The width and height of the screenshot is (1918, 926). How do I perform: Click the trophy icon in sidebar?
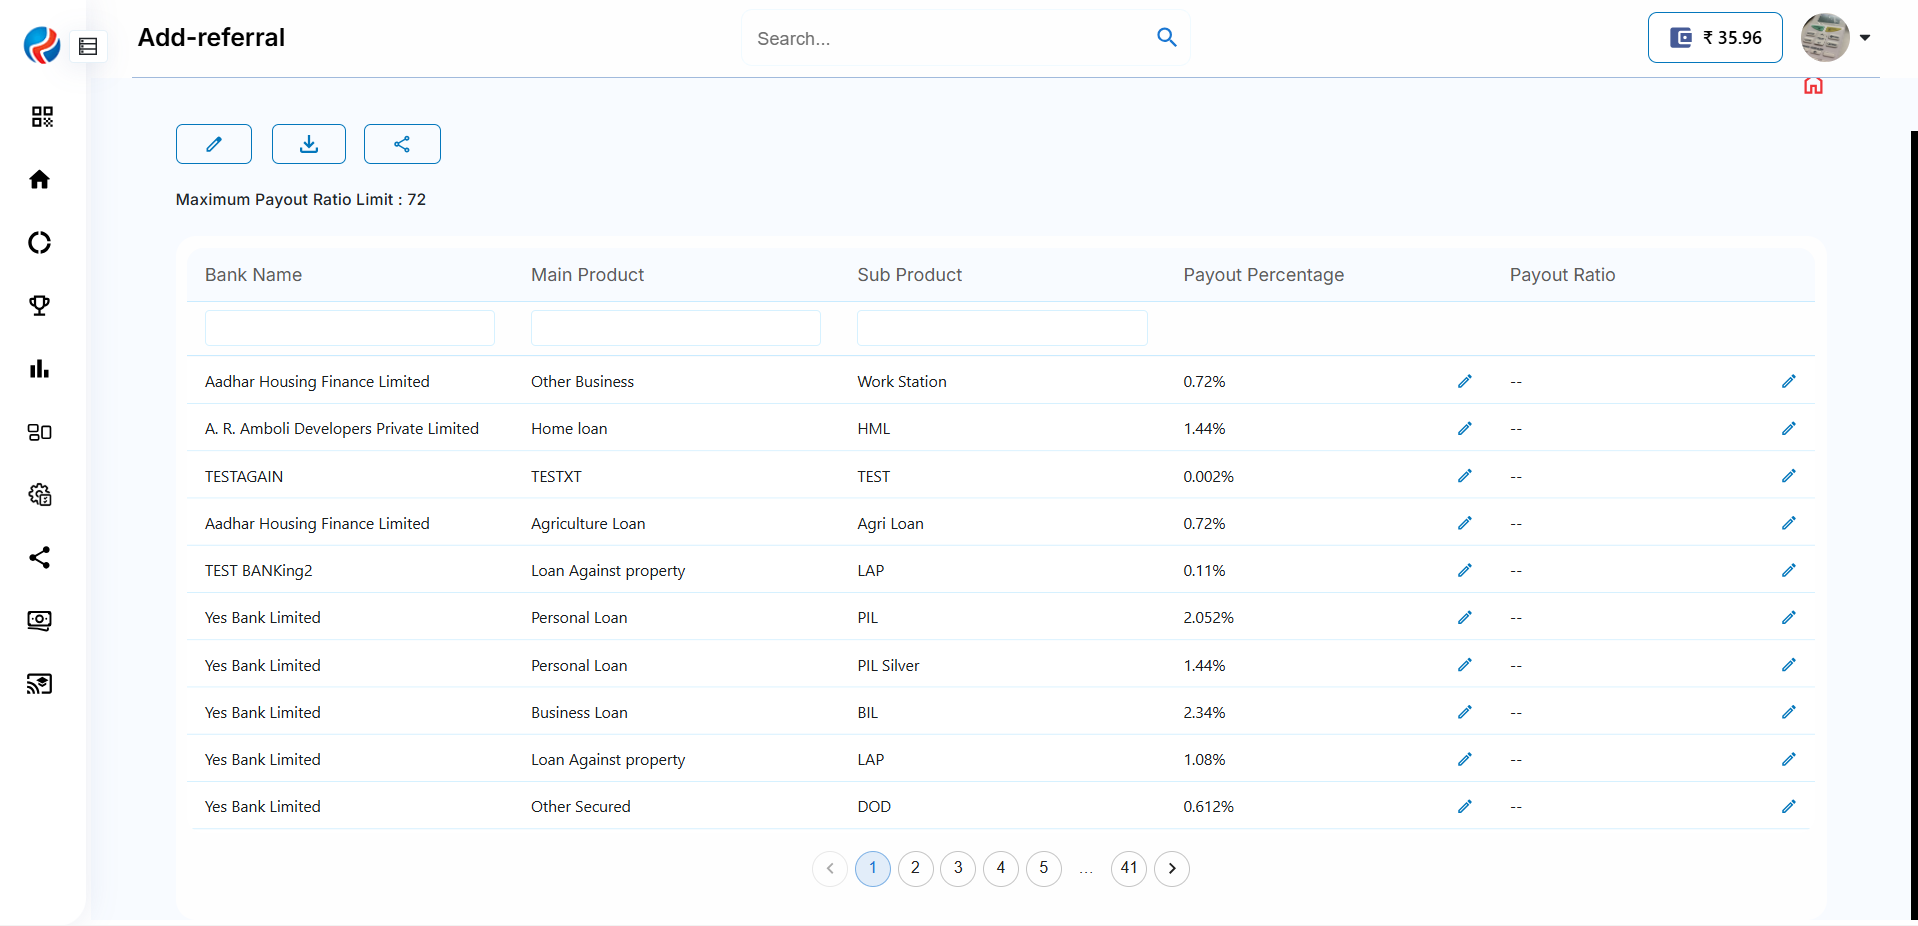tap(40, 306)
